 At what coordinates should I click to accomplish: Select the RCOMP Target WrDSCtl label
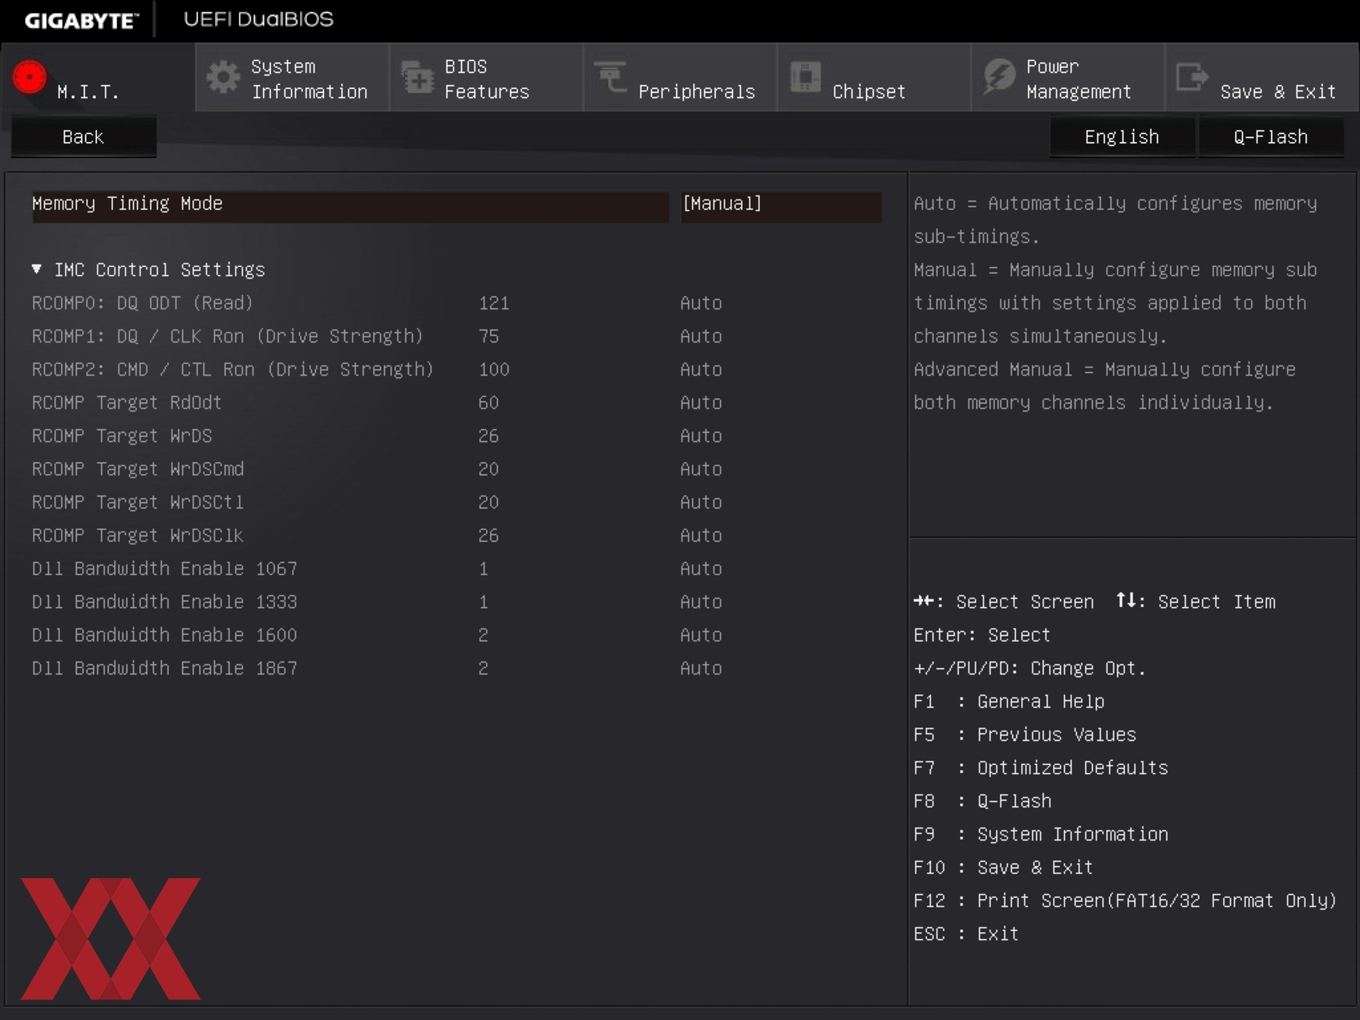(x=137, y=502)
